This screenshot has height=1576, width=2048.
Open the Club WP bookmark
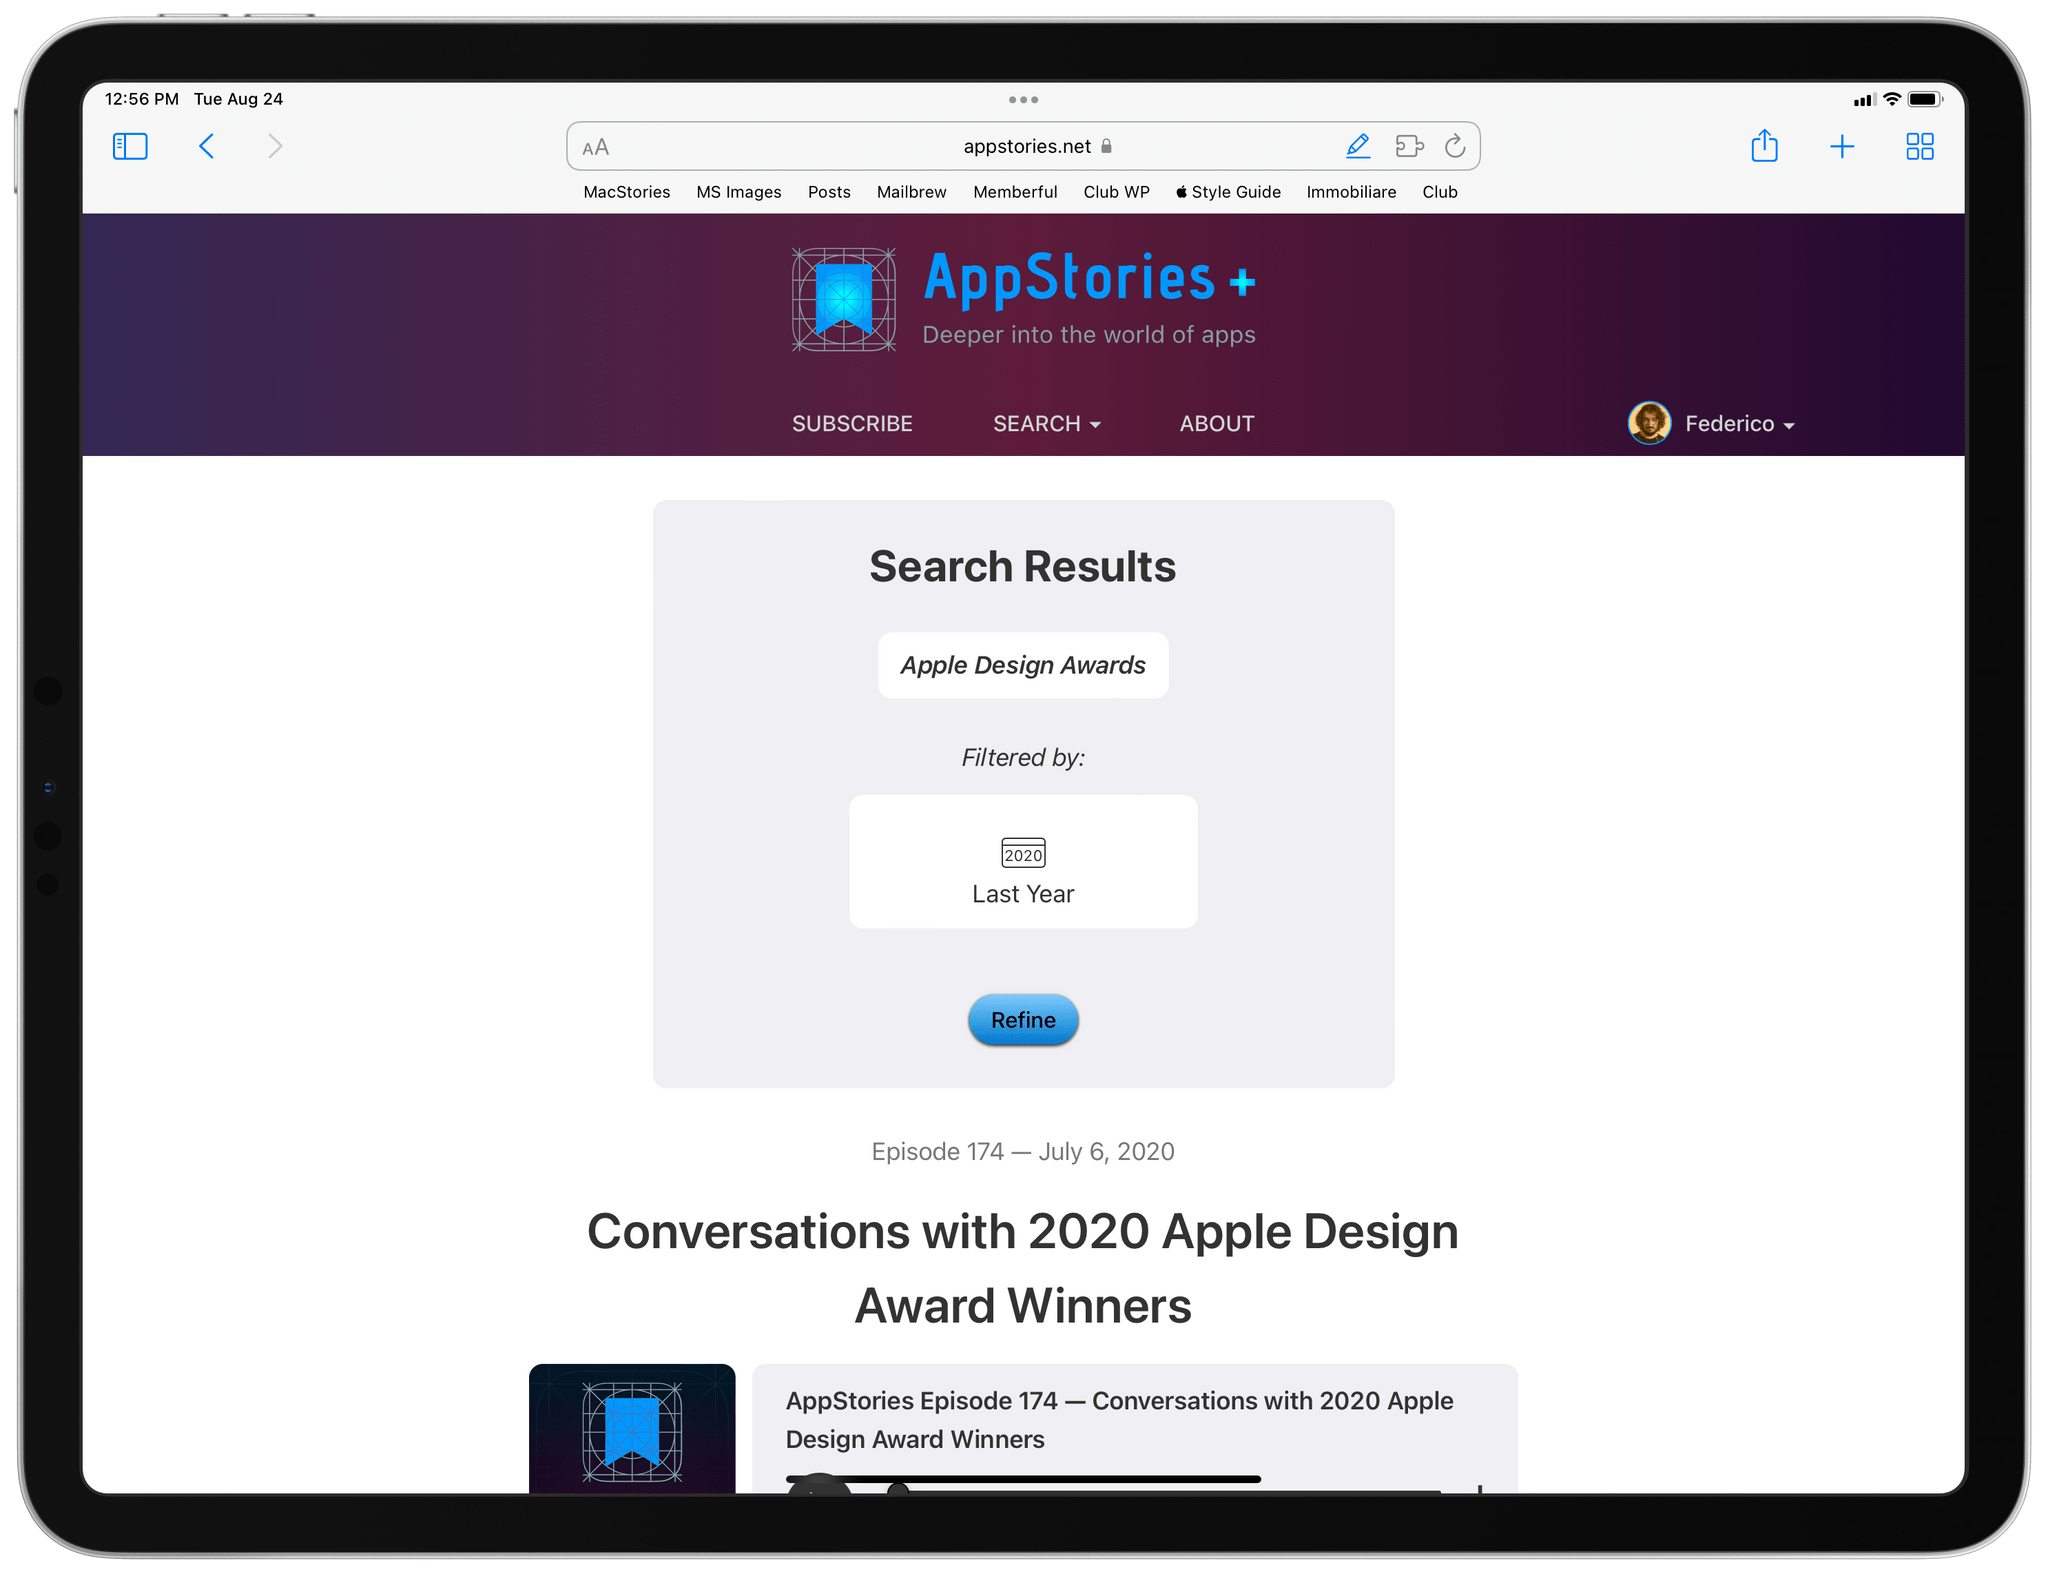pos(1116,192)
